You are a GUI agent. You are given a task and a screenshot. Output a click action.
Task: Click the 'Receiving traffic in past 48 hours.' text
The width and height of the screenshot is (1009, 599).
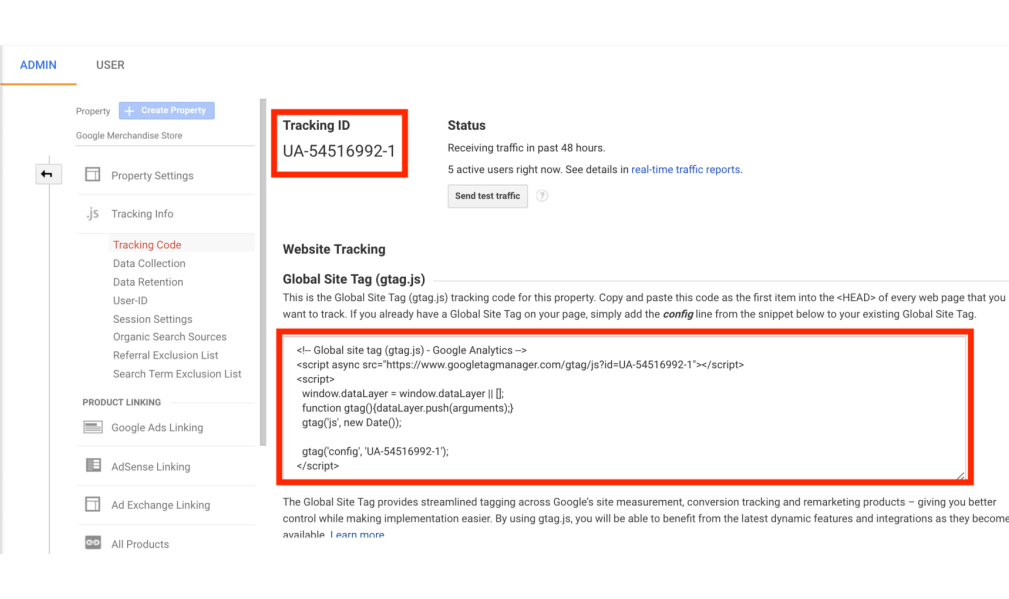coord(526,148)
